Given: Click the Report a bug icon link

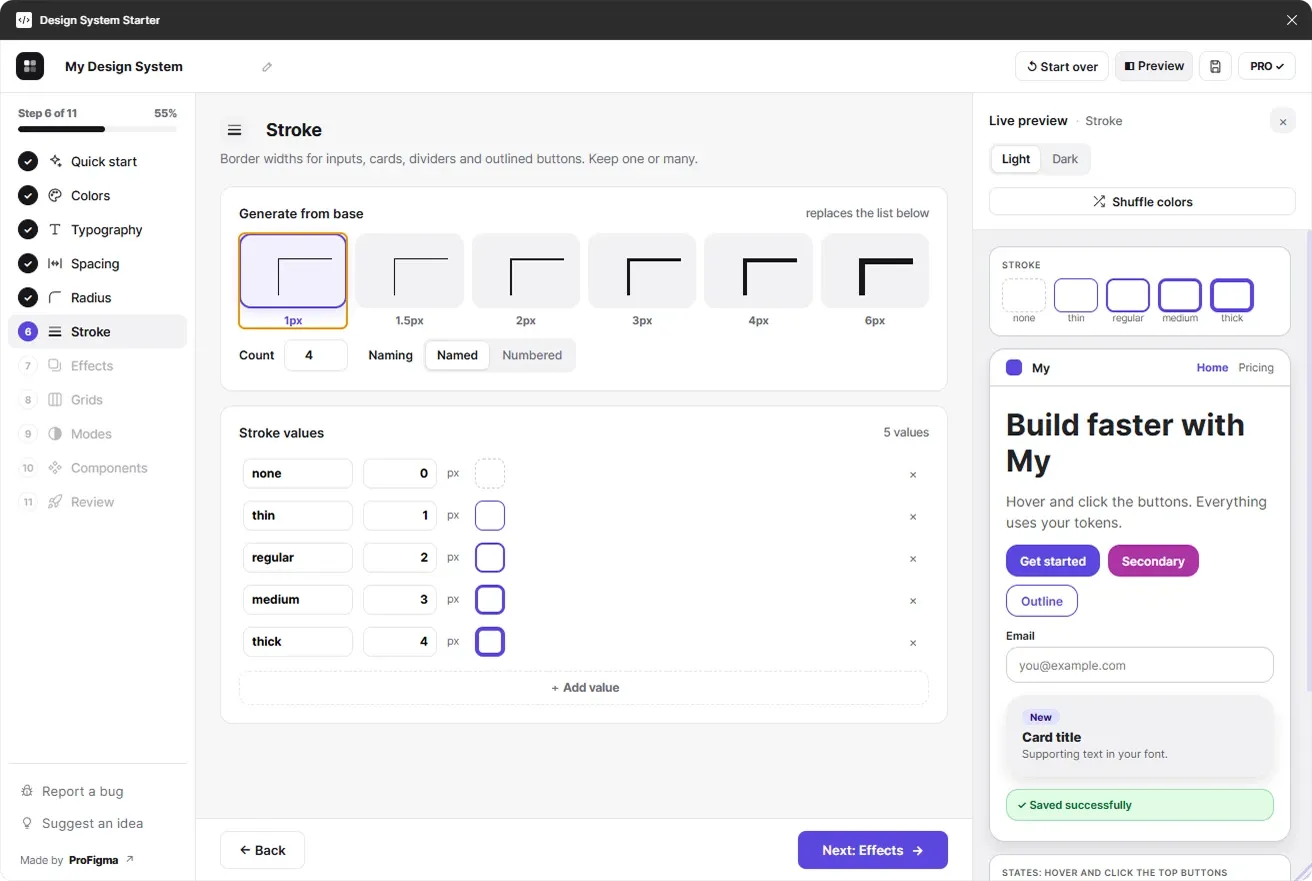Looking at the screenshot, I should pyautogui.click(x=27, y=791).
